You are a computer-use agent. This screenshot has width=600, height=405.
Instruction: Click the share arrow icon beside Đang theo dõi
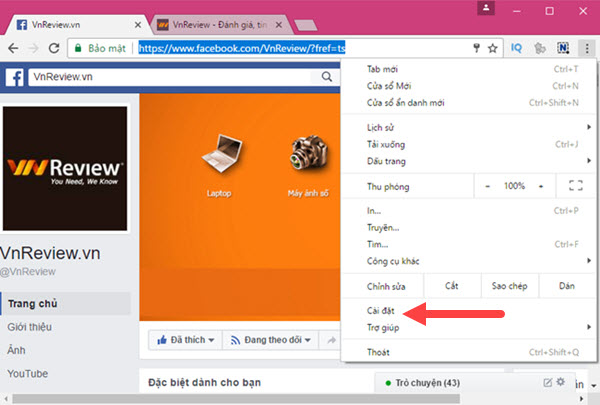pyautogui.click(x=331, y=340)
